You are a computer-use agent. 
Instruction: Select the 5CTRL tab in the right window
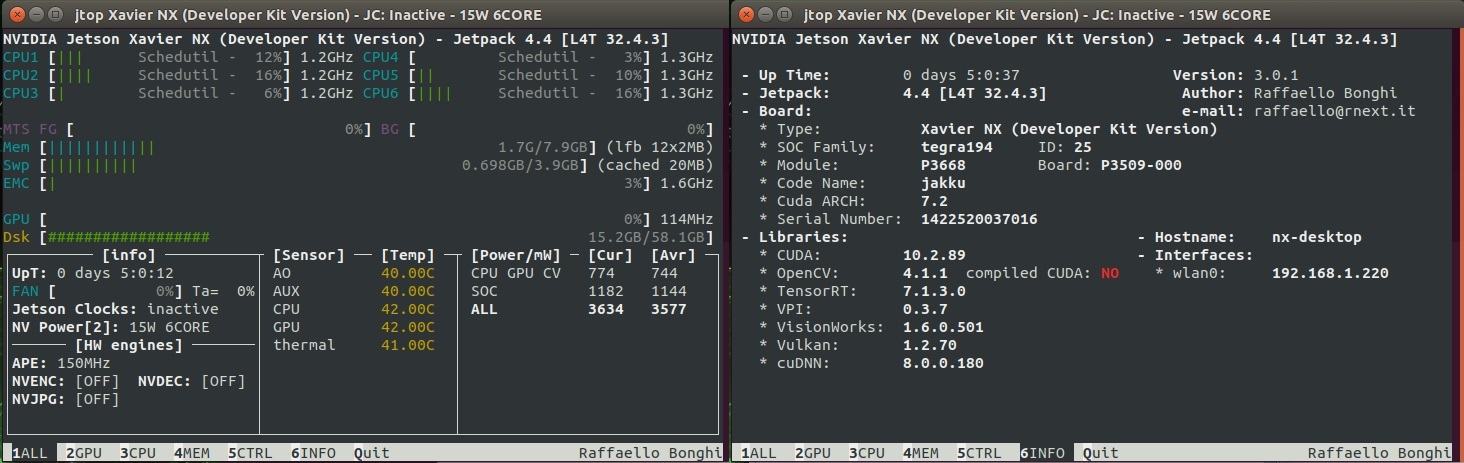(979, 453)
